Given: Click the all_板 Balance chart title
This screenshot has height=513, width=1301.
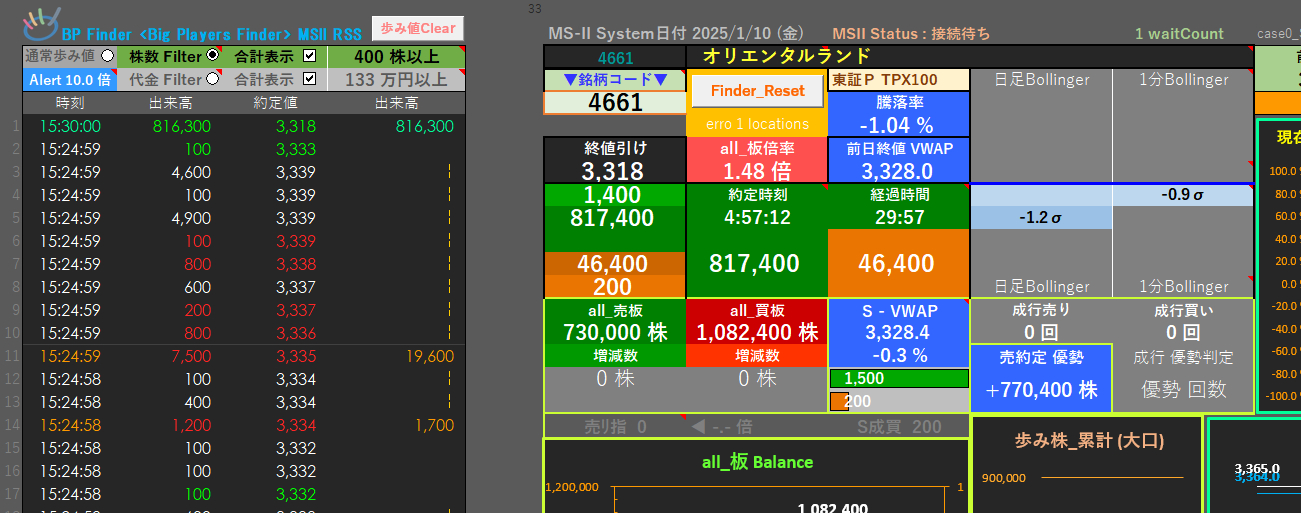Looking at the screenshot, I should coord(757,462).
